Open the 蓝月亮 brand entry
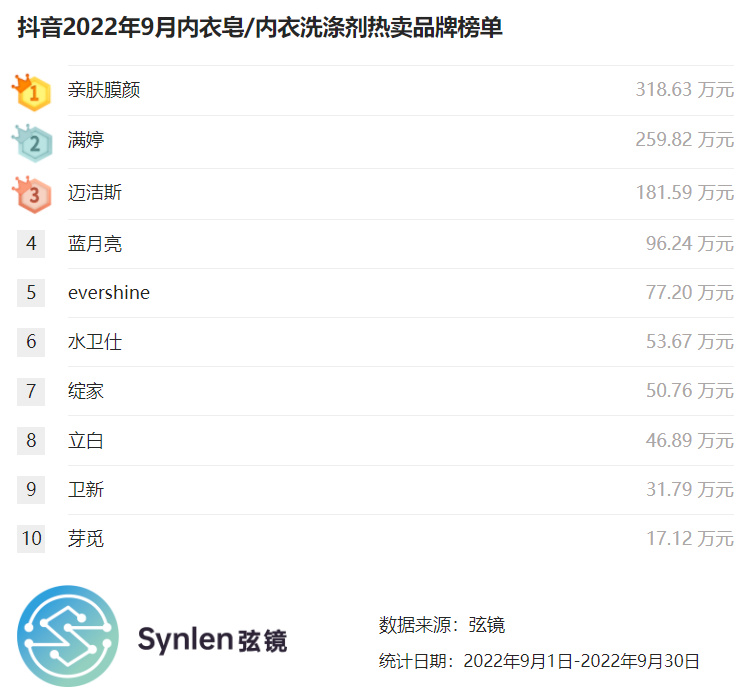The image size is (753, 700). [95, 243]
